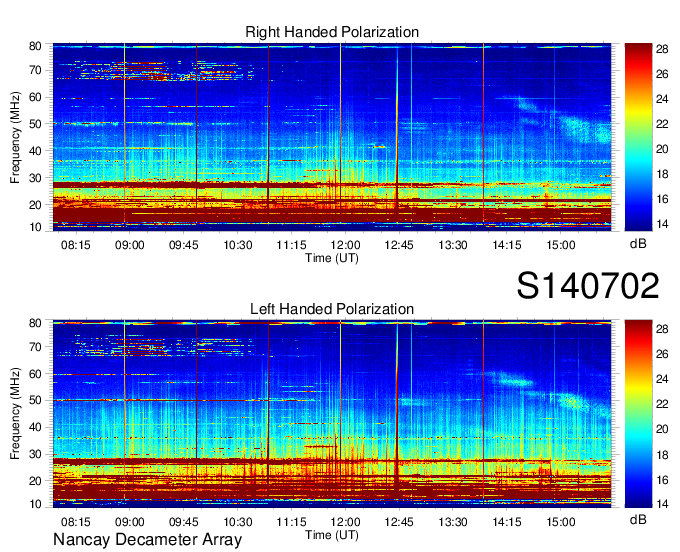The width and height of the screenshot is (680, 552).
Task: Click 10 frequency tick of Right Handed plot
Action: tap(35, 227)
